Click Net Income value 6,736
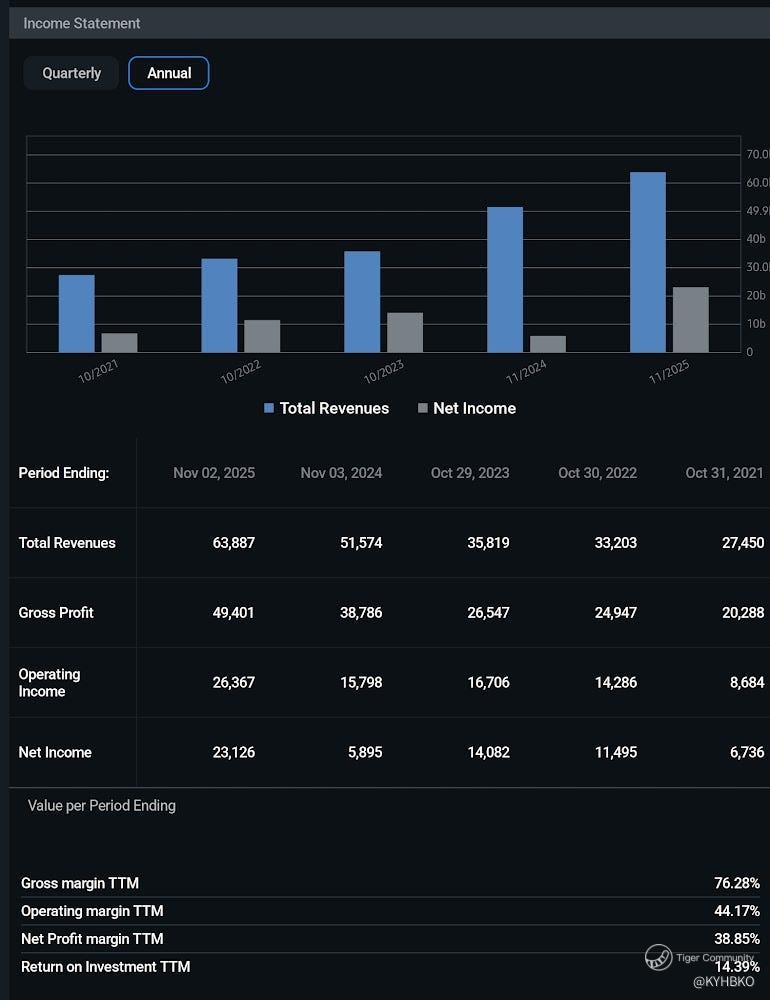The image size is (770, 1000). coord(747,752)
